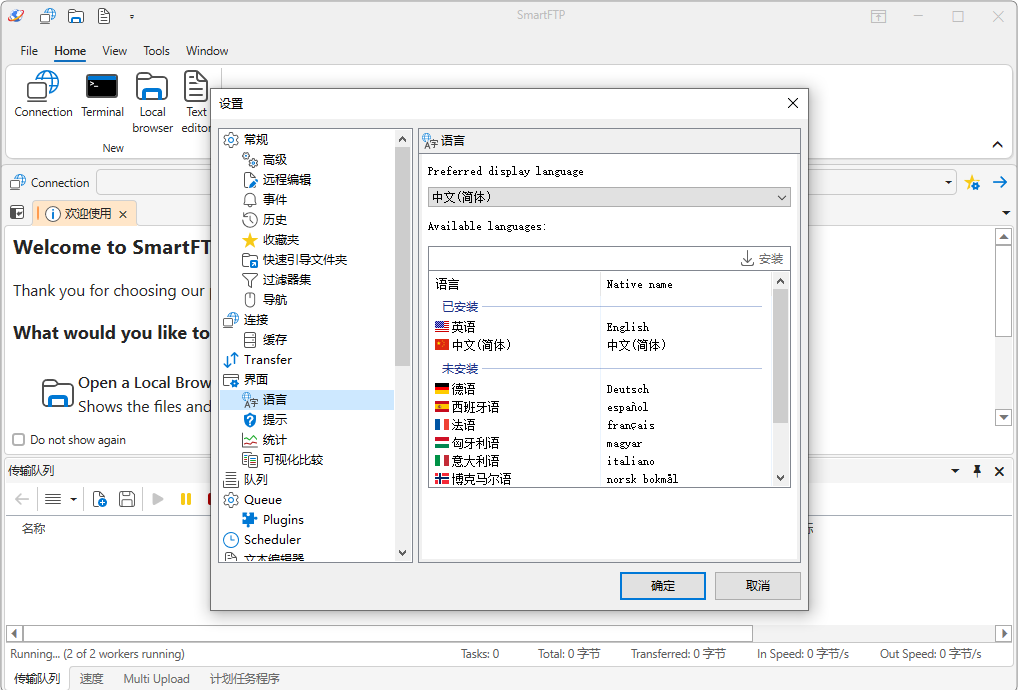
Task: Open a new Connection from the ribbon
Action: pos(43,95)
